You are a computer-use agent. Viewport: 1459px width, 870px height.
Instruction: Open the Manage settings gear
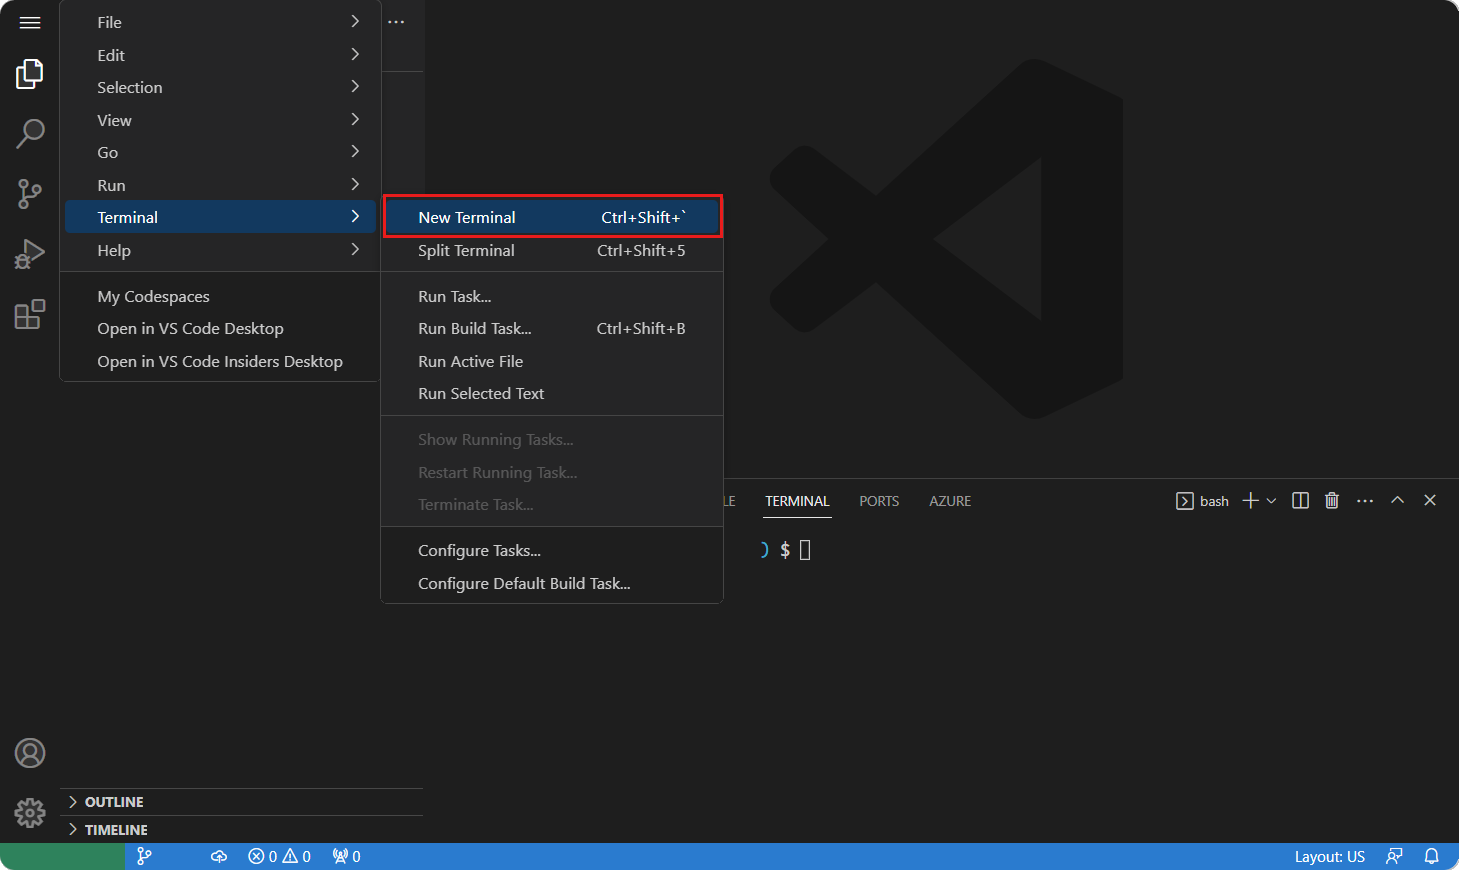[30, 813]
